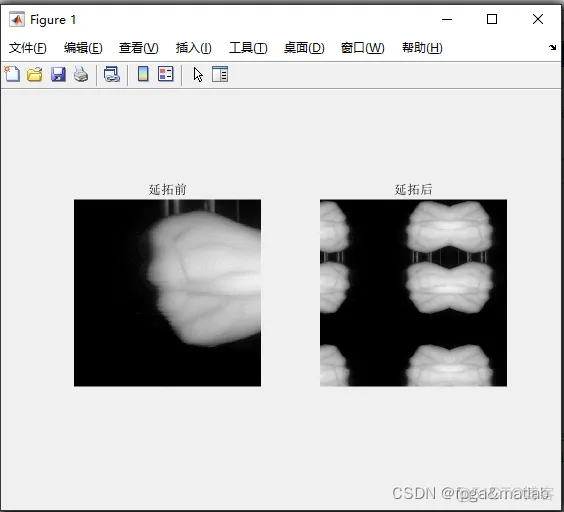Select the 延拓后 image plot
Image resolution: width=564 pixels, height=512 pixels.
pyautogui.click(x=414, y=293)
